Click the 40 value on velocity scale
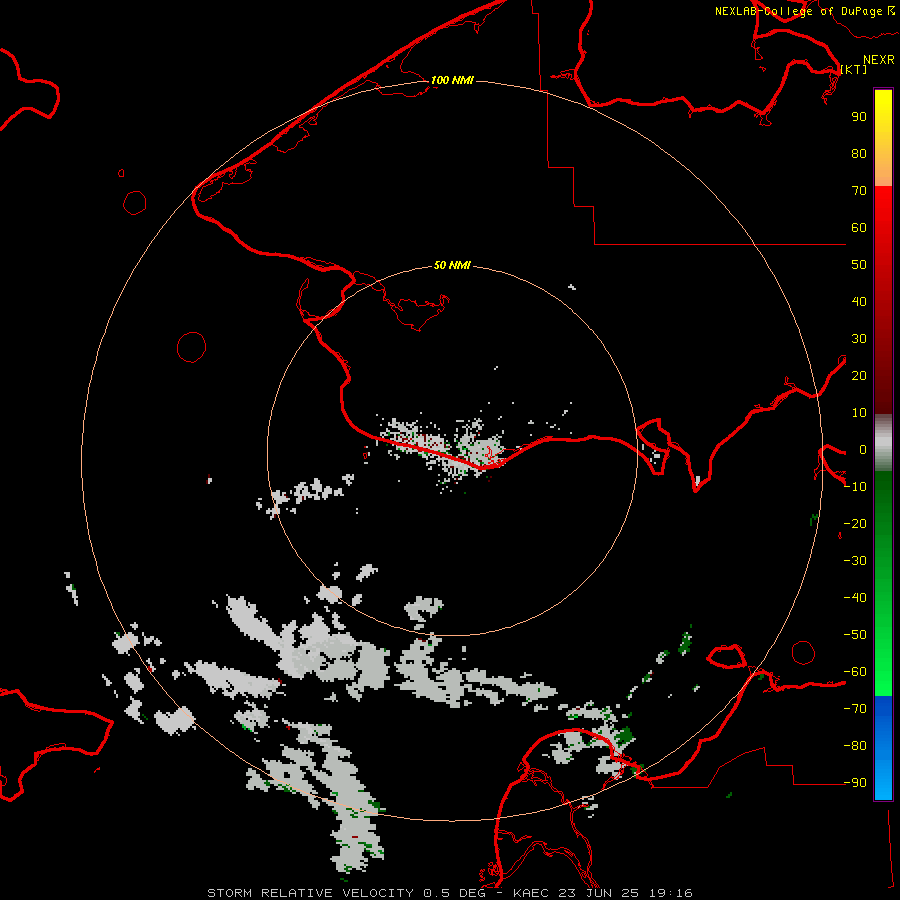The height and width of the screenshot is (900, 900). pos(859,301)
